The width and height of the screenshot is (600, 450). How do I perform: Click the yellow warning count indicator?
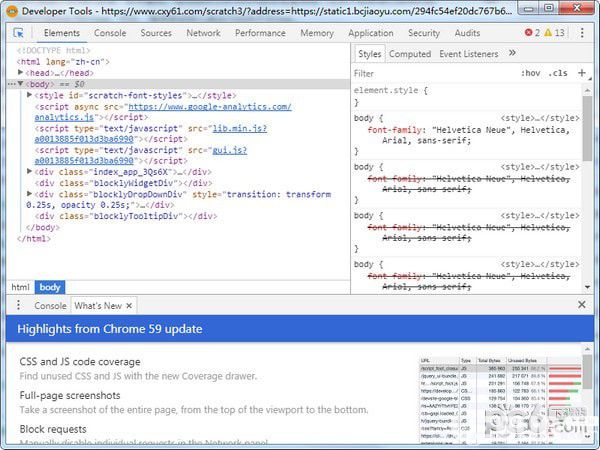[x=554, y=33]
